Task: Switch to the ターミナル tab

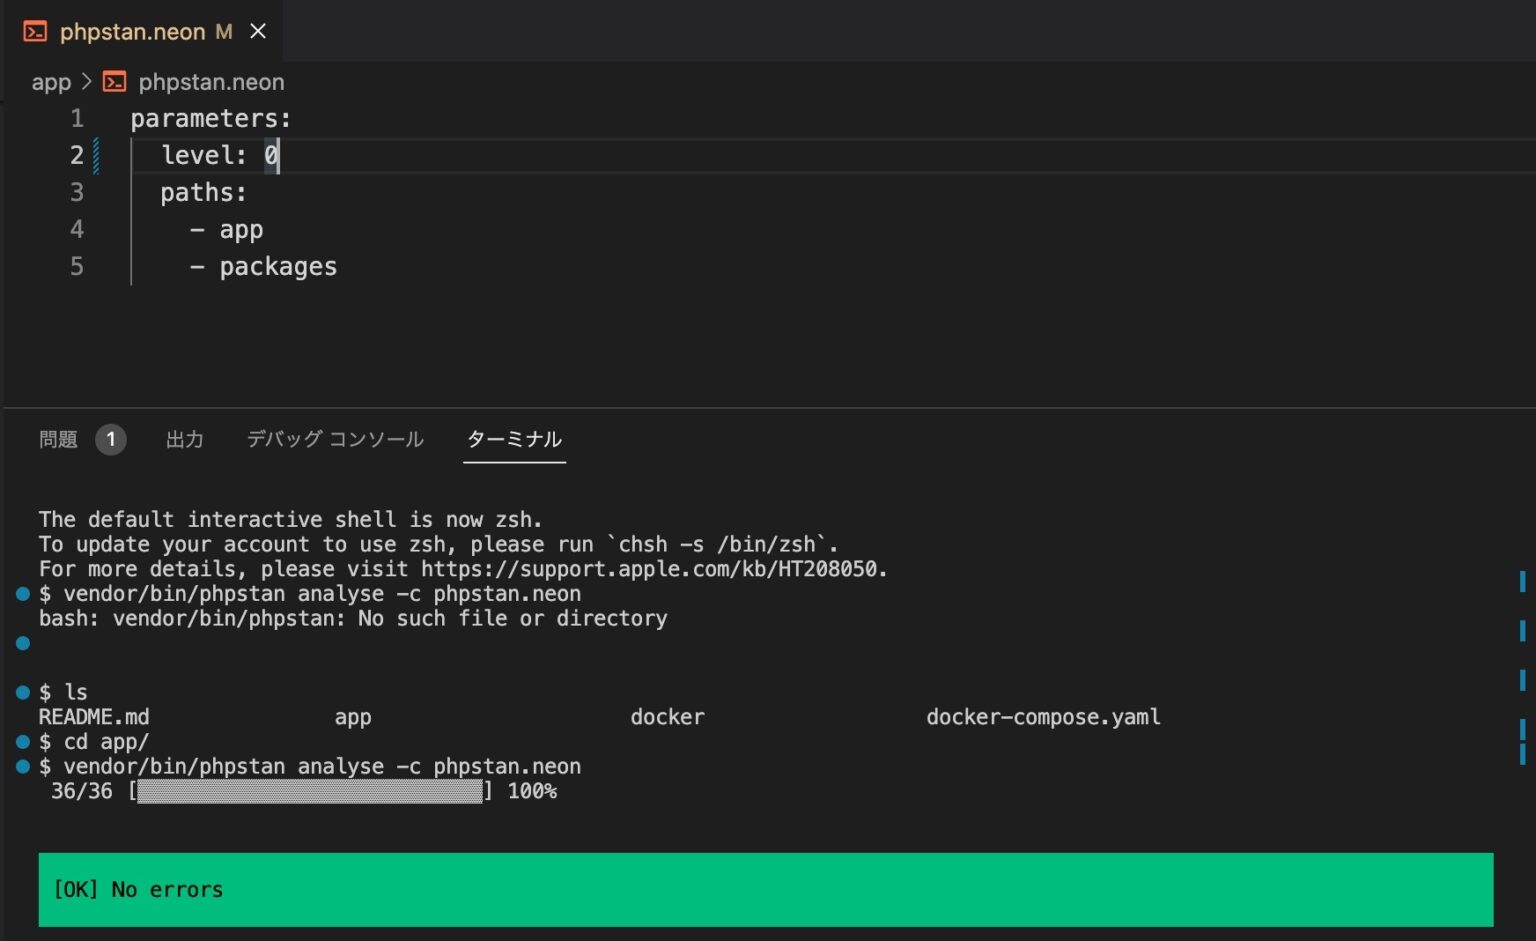Action: 513,439
